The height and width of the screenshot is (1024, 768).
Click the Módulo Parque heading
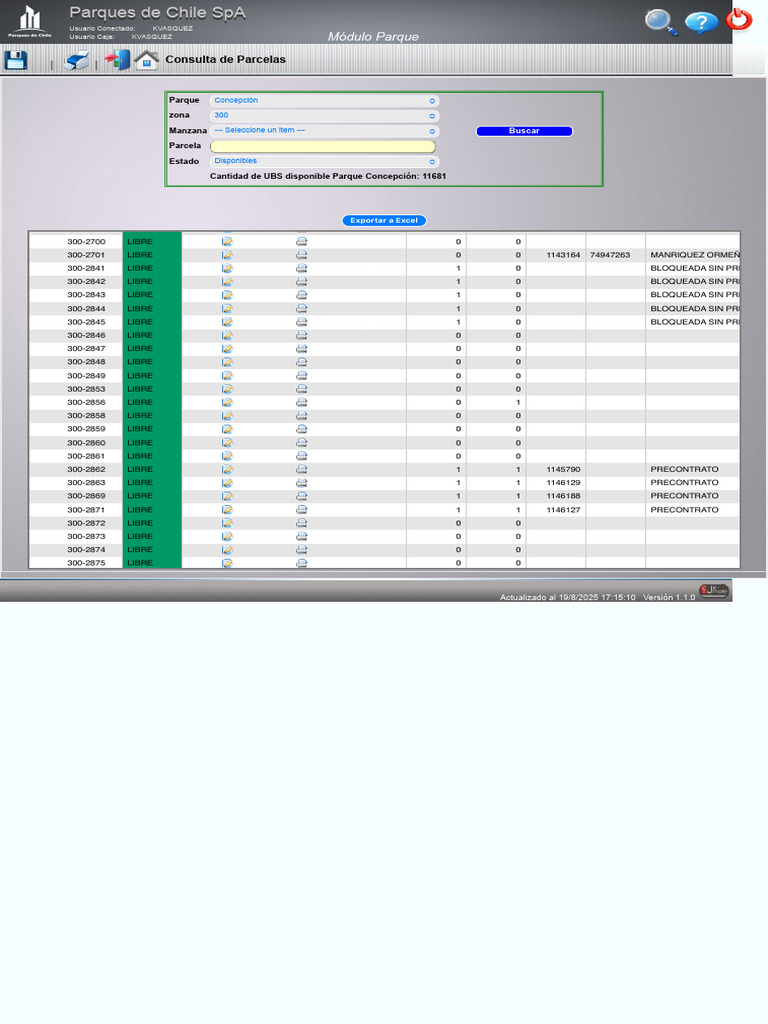click(373, 37)
